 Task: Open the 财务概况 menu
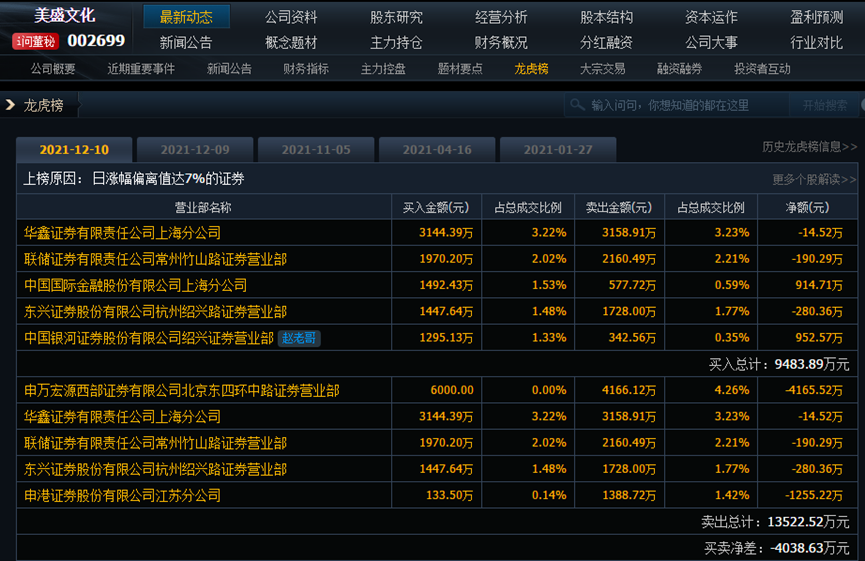[501, 42]
